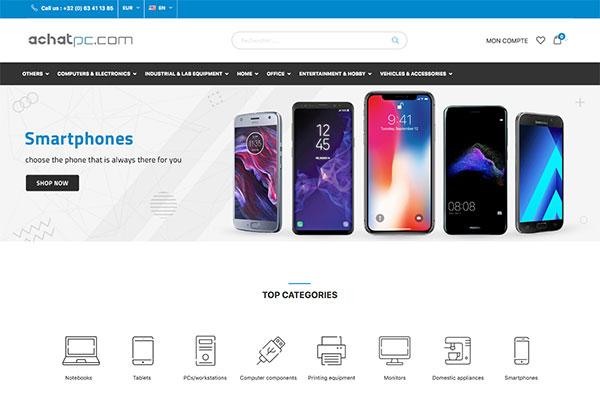Open the Computers & Electronics menu
Screen dimensions: 600x400
[97, 73]
